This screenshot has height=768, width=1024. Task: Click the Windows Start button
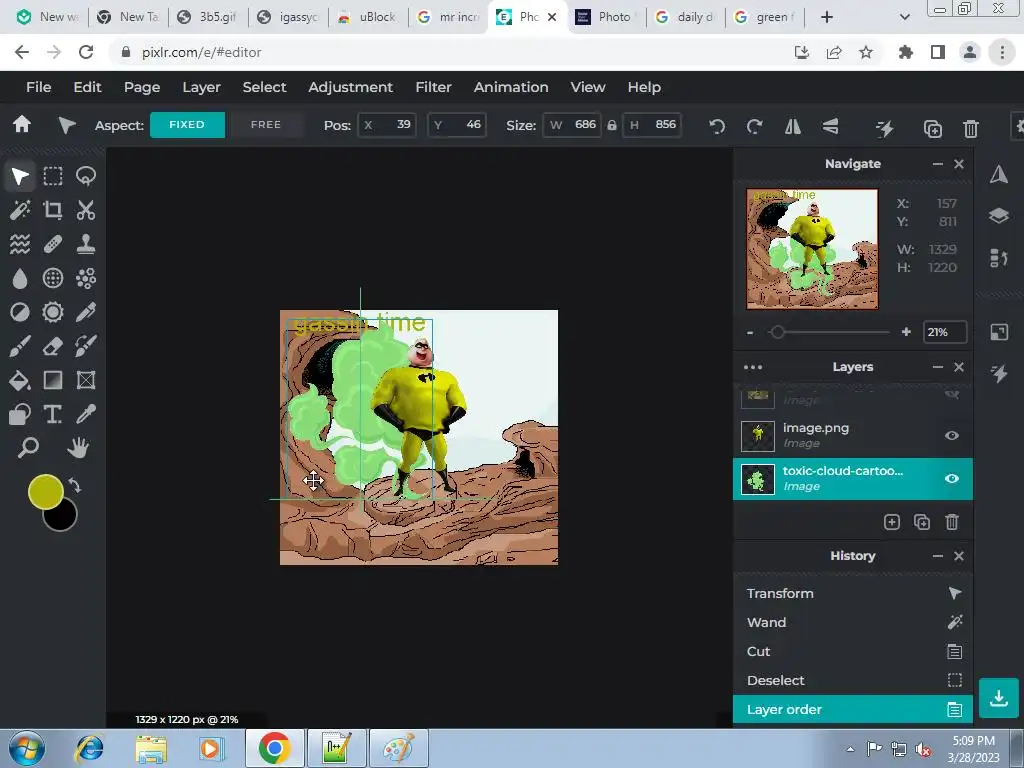27,749
